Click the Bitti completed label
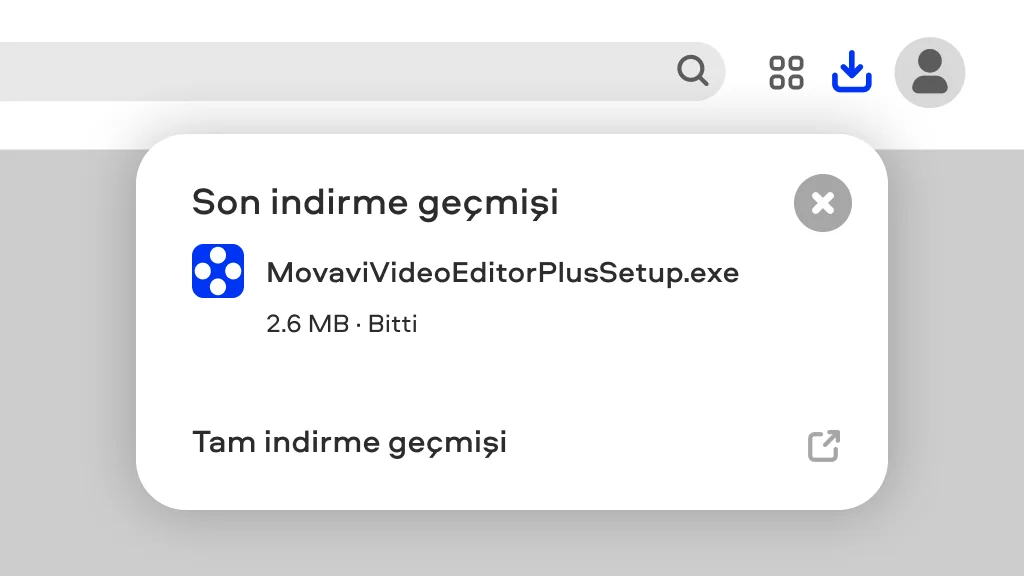 pyautogui.click(x=392, y=324)
